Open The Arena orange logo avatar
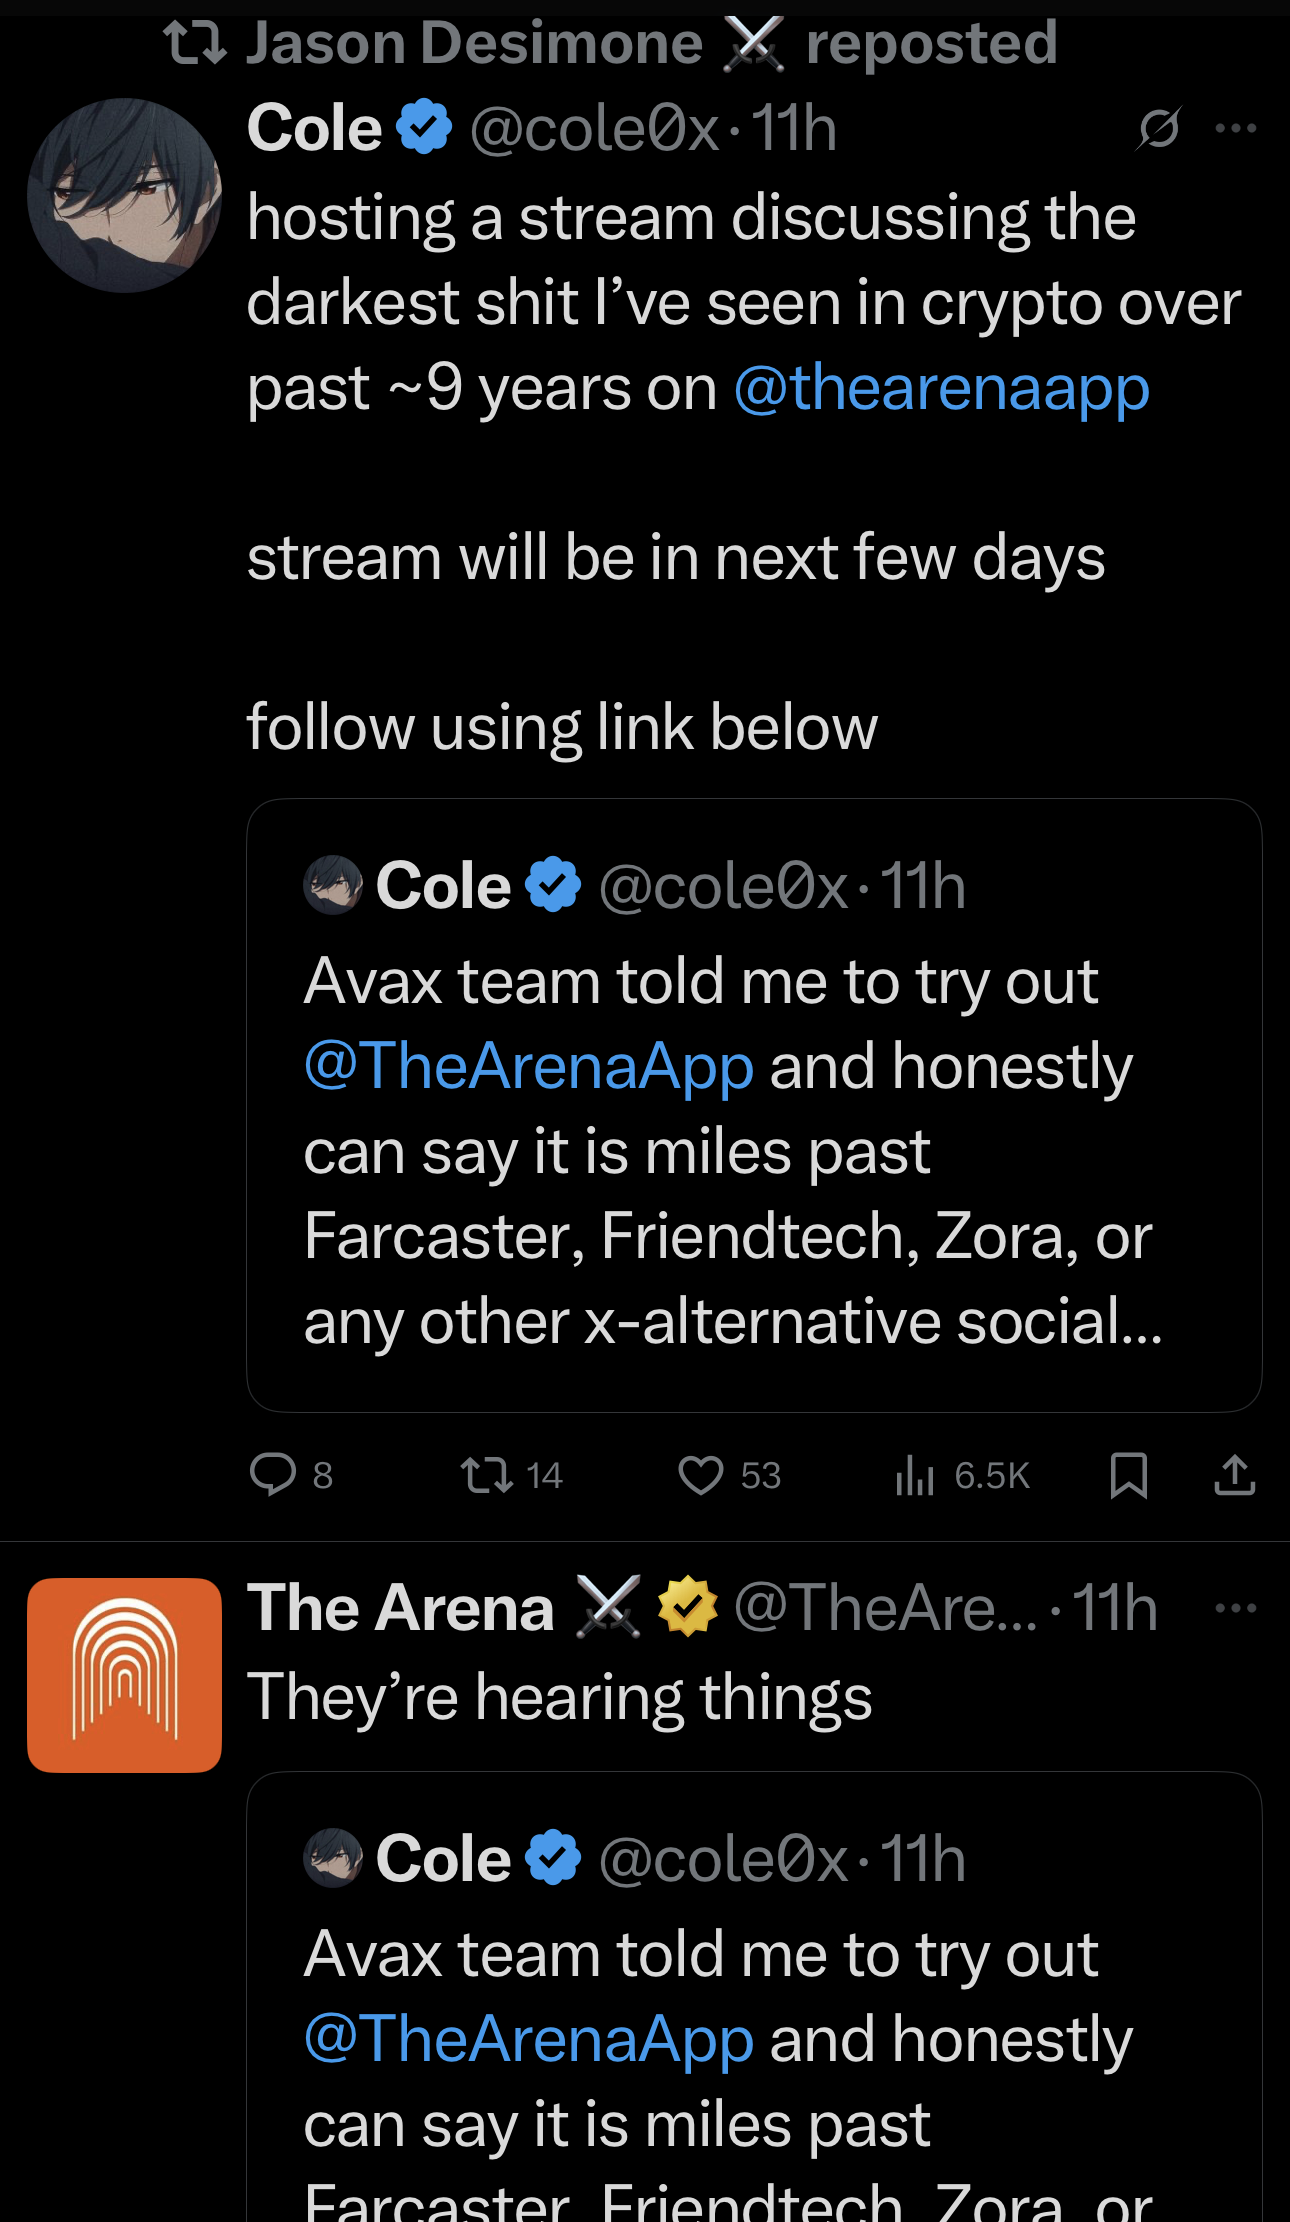This screenshot has width=1290, height=2222. (x=124, y=1675)
